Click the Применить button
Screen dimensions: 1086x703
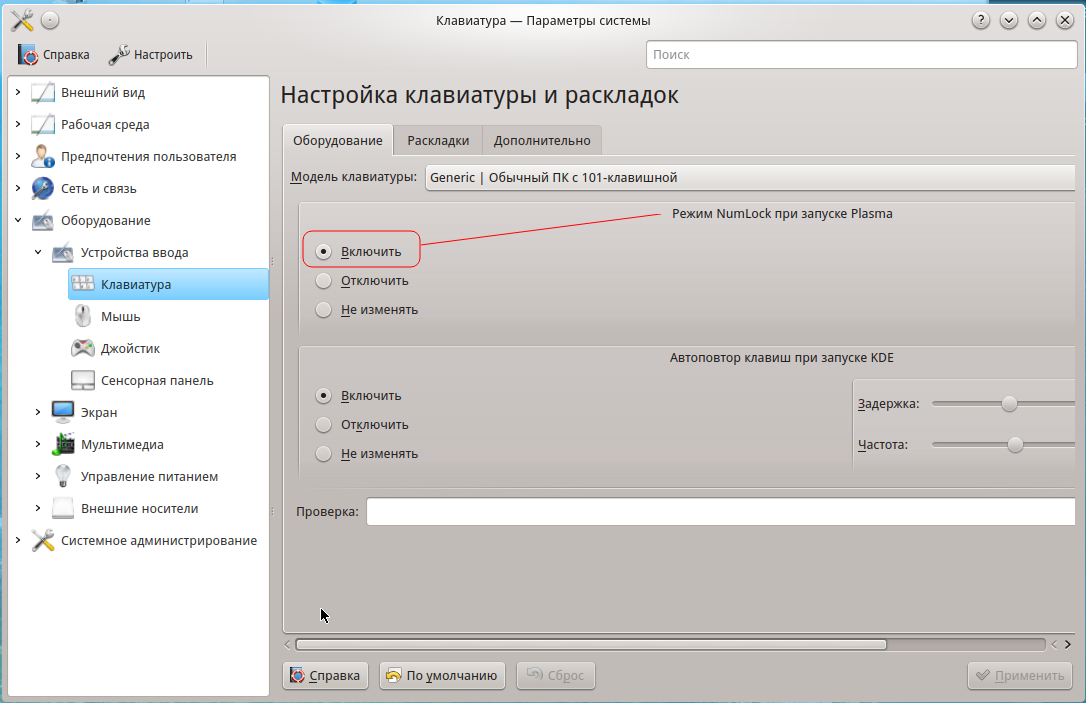pyautogui.click(x=1020, y=675)
